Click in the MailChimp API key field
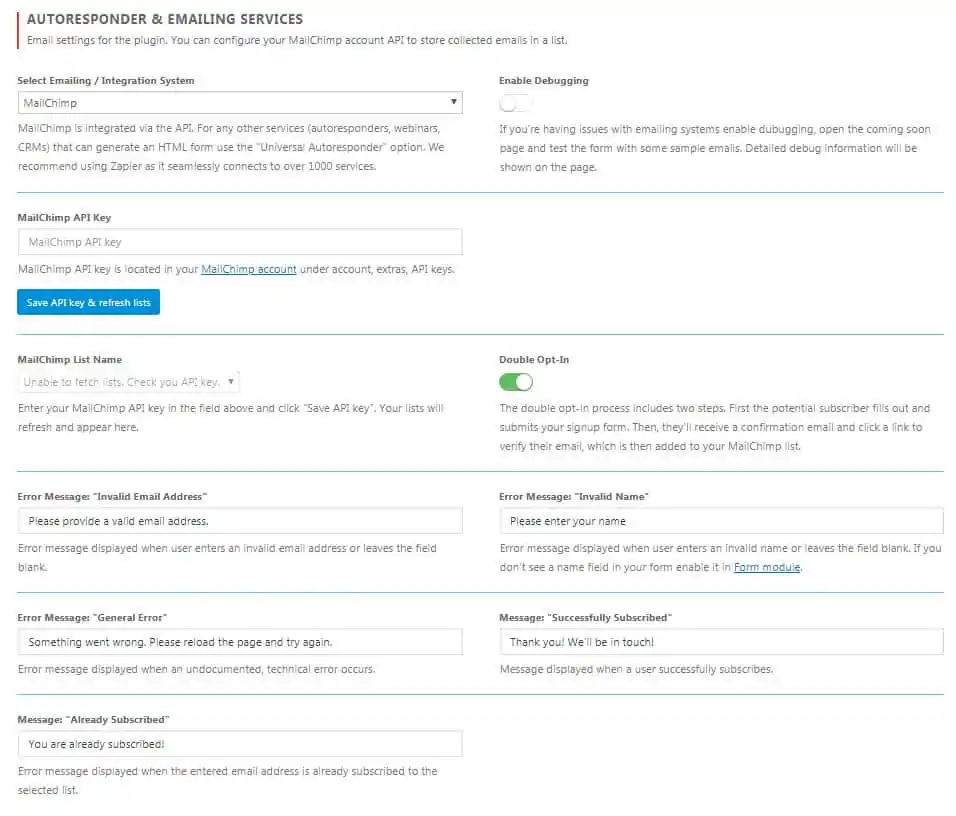The height and width of the screenshot is (816, 956). (240, 241)
